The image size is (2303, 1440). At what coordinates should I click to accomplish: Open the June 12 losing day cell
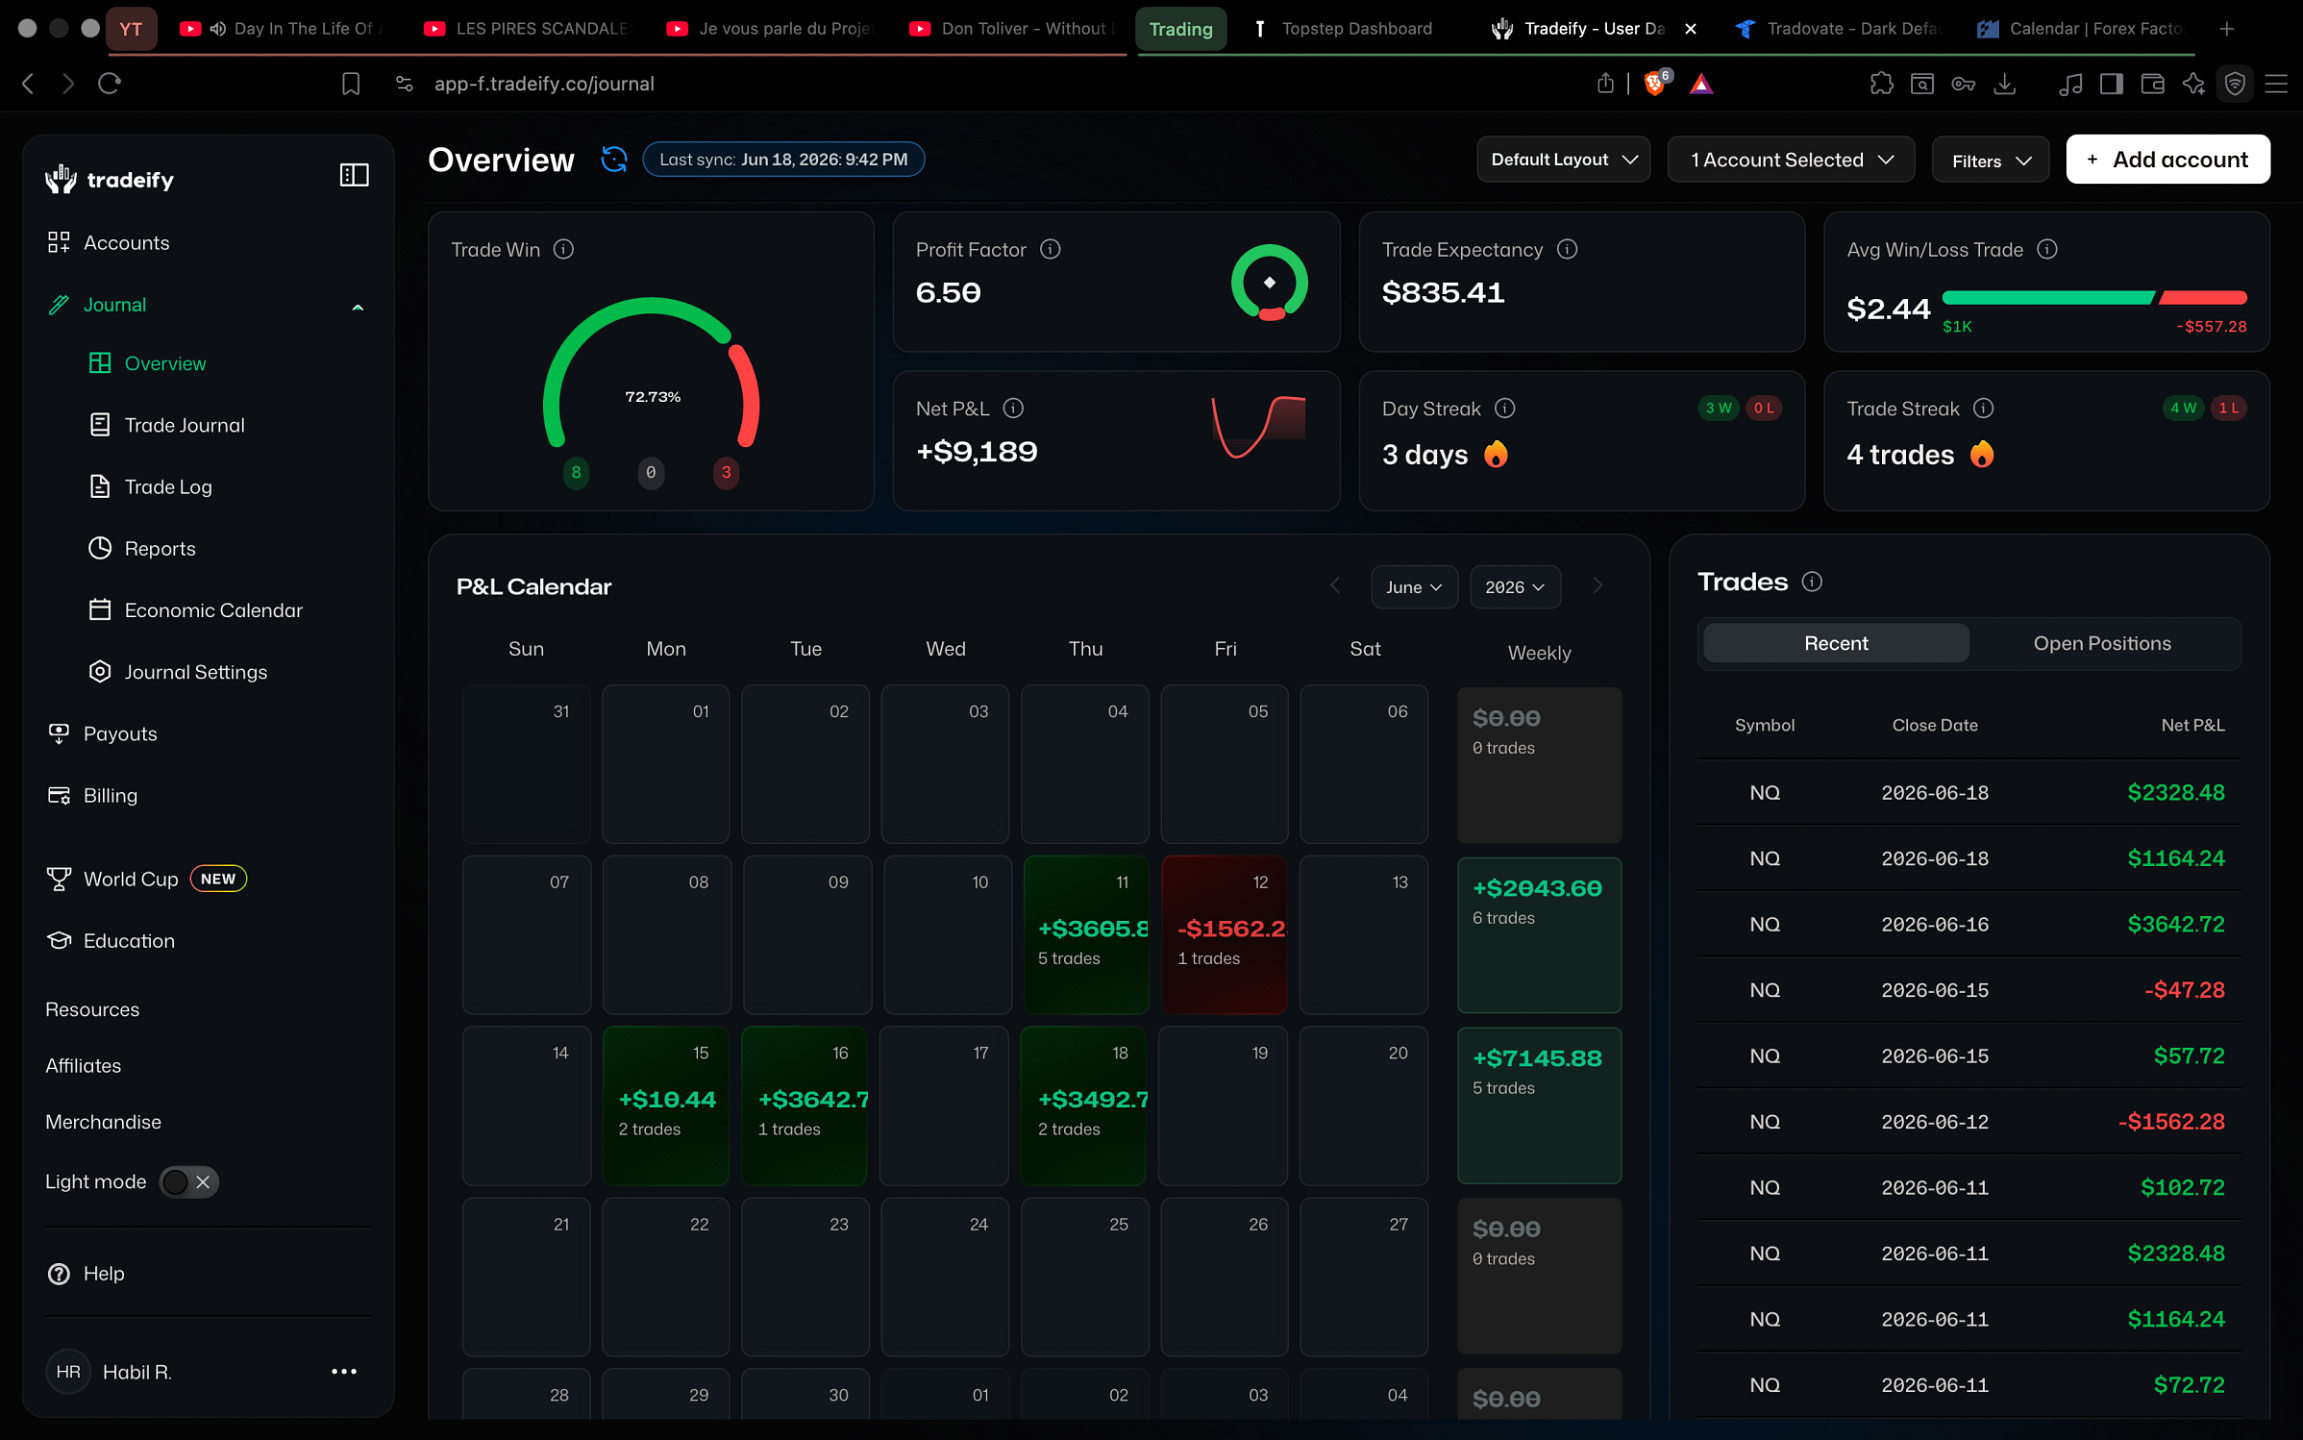pyautogui.click(x=1224, y=935)
